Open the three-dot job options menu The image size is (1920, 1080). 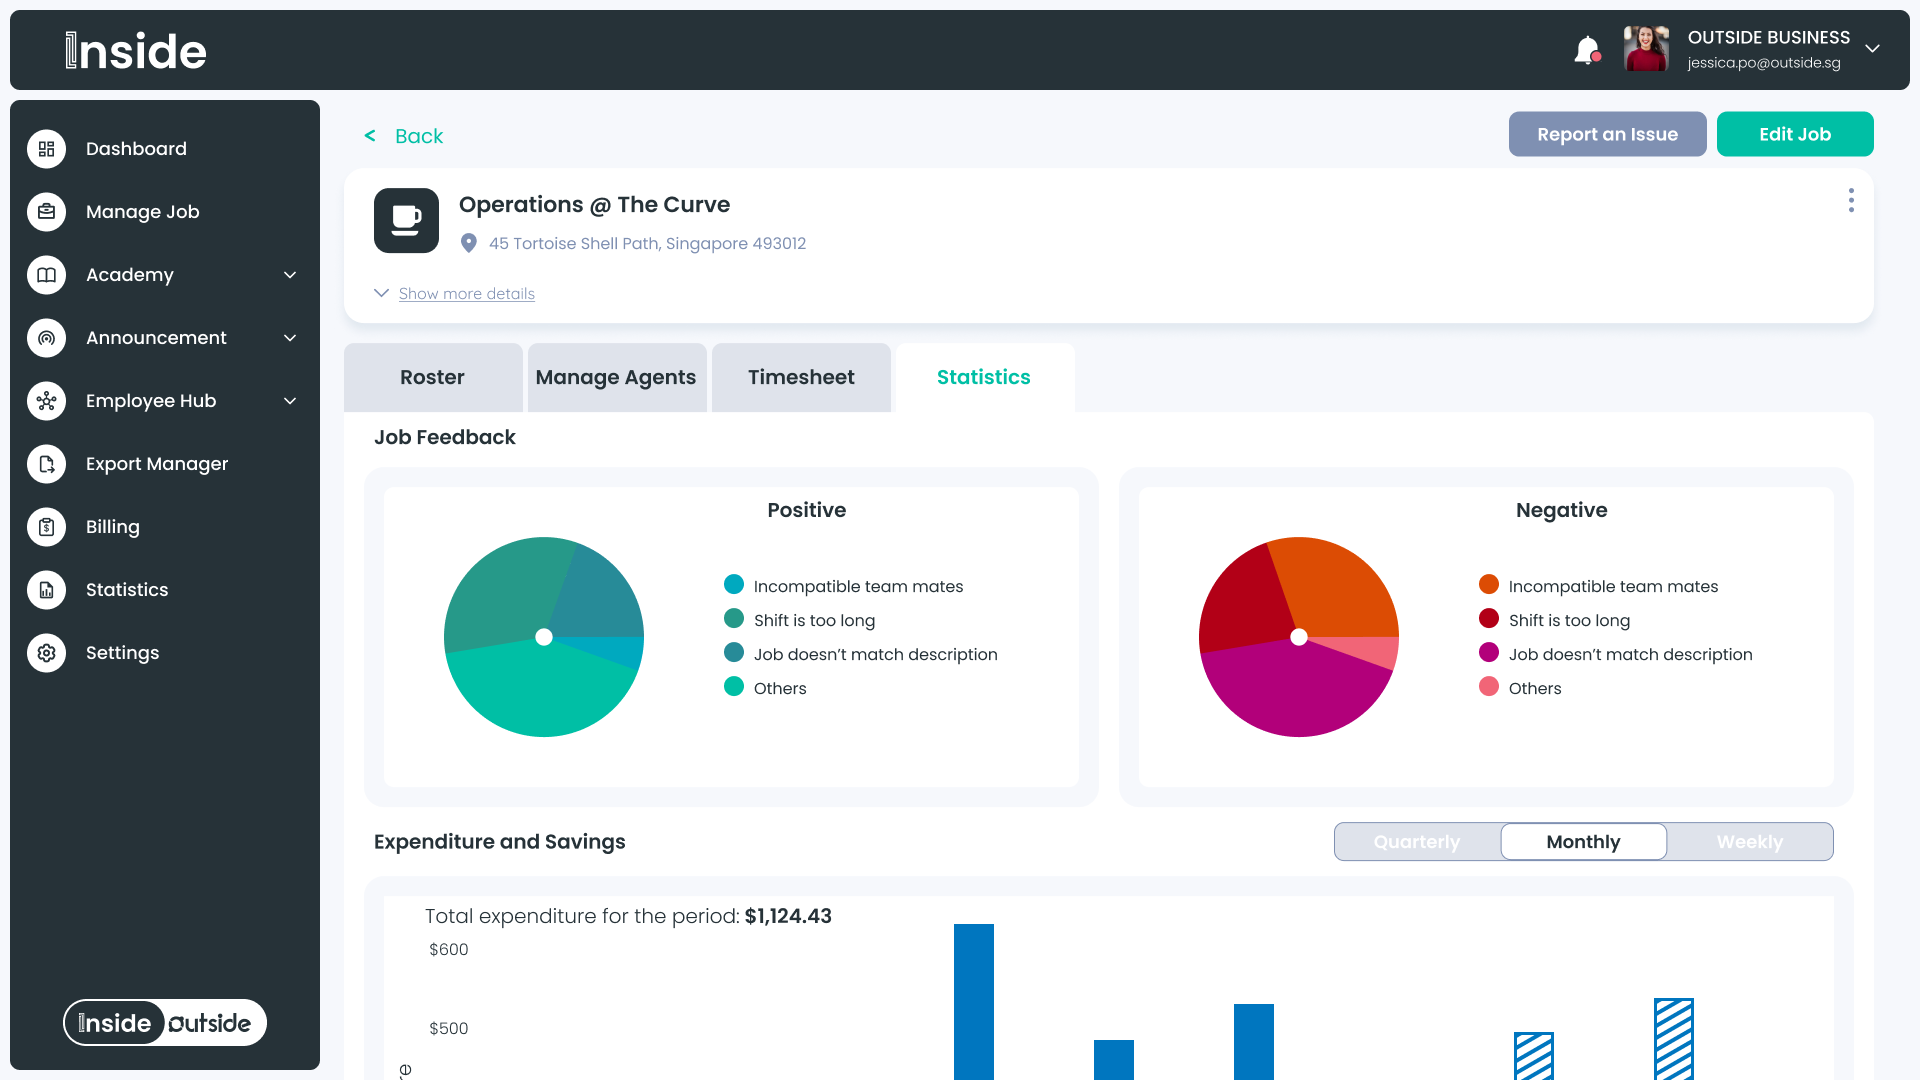click(x=1851, y=200)
